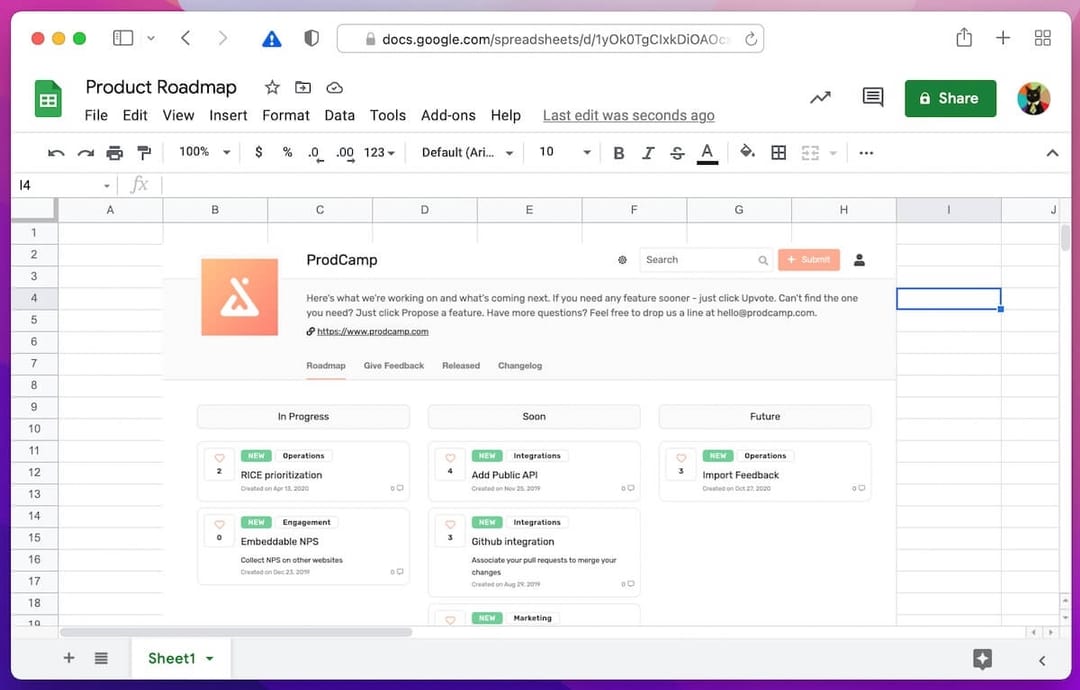The height and width of the screenshot is (690, 1080).
Task: Increase decimal places
Action: coord(345,154)
